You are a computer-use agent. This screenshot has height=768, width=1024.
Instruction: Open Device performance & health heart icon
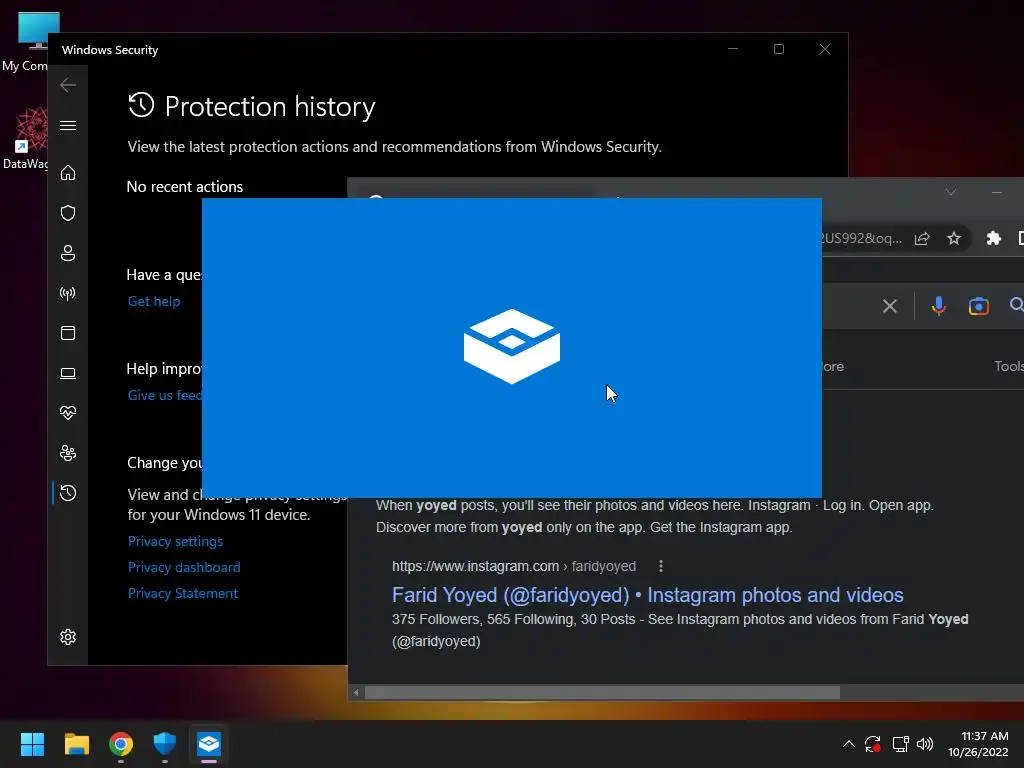click(68, 413)
